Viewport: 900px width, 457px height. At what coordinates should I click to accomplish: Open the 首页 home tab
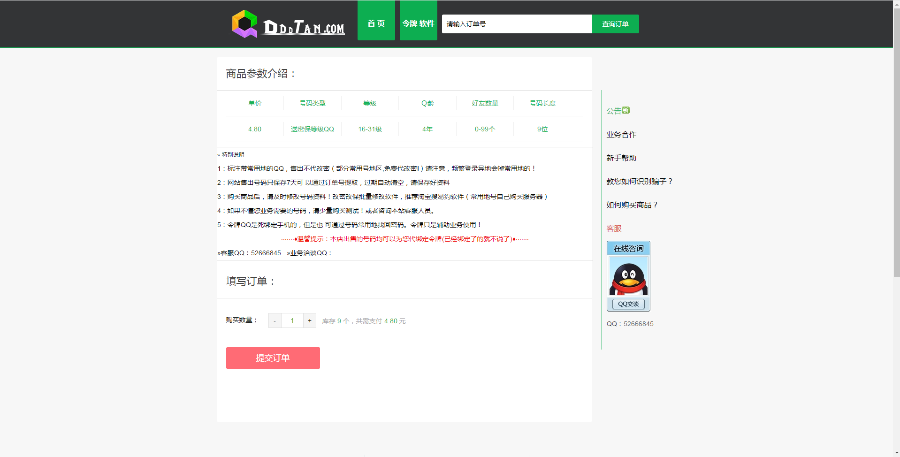(x=376, y=20)
